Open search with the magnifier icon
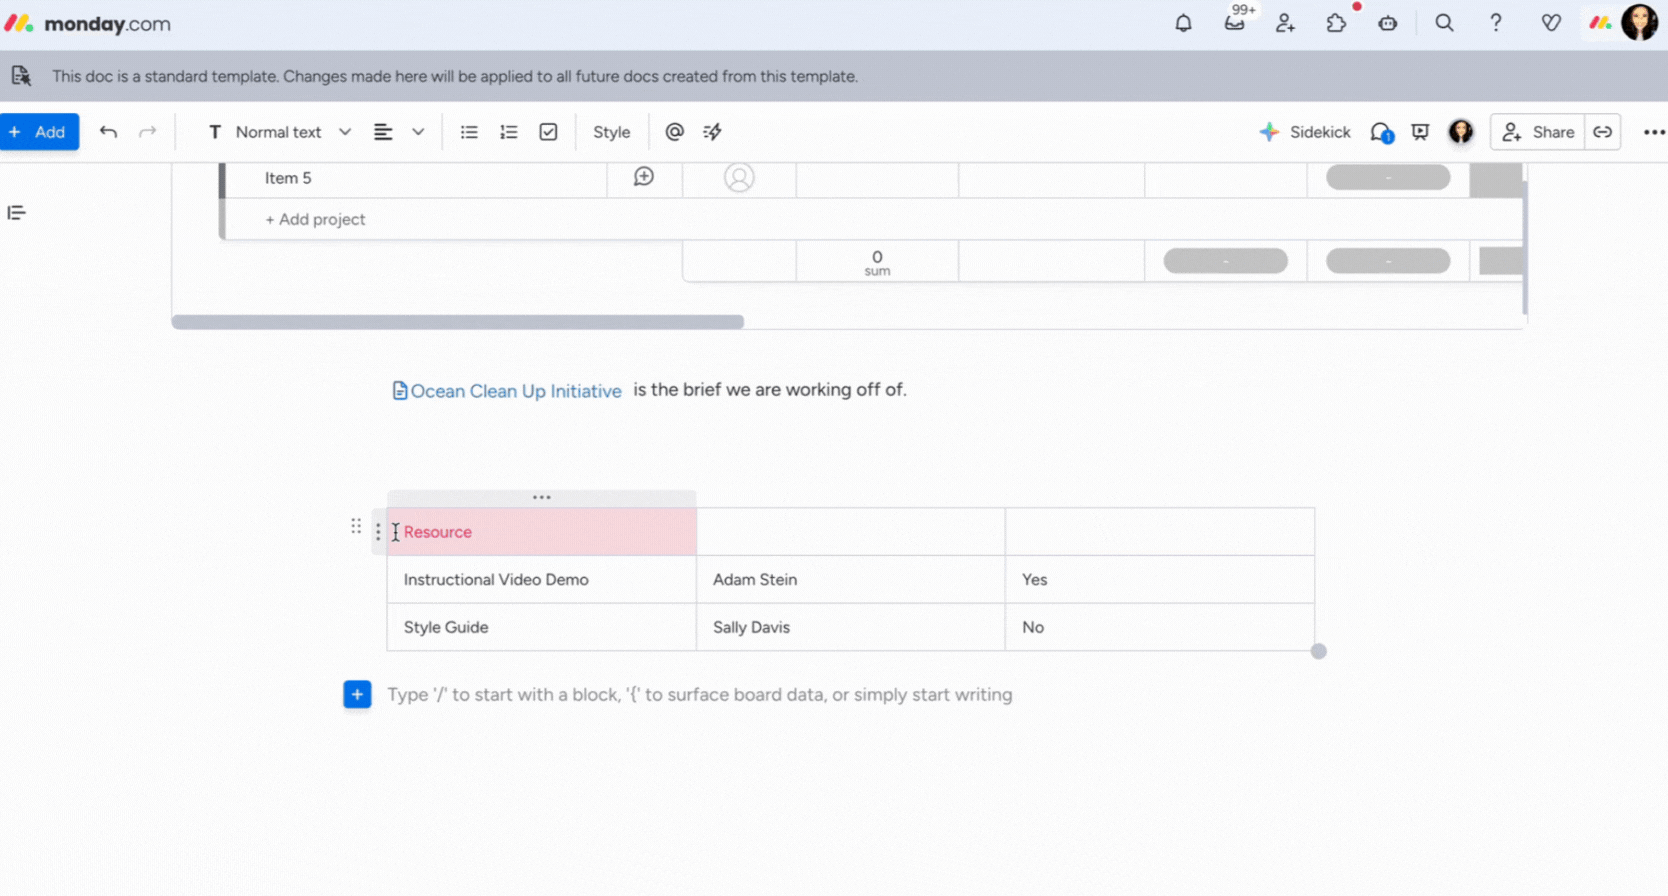This screenshot has width=1668, height=896. (1444, 23)
